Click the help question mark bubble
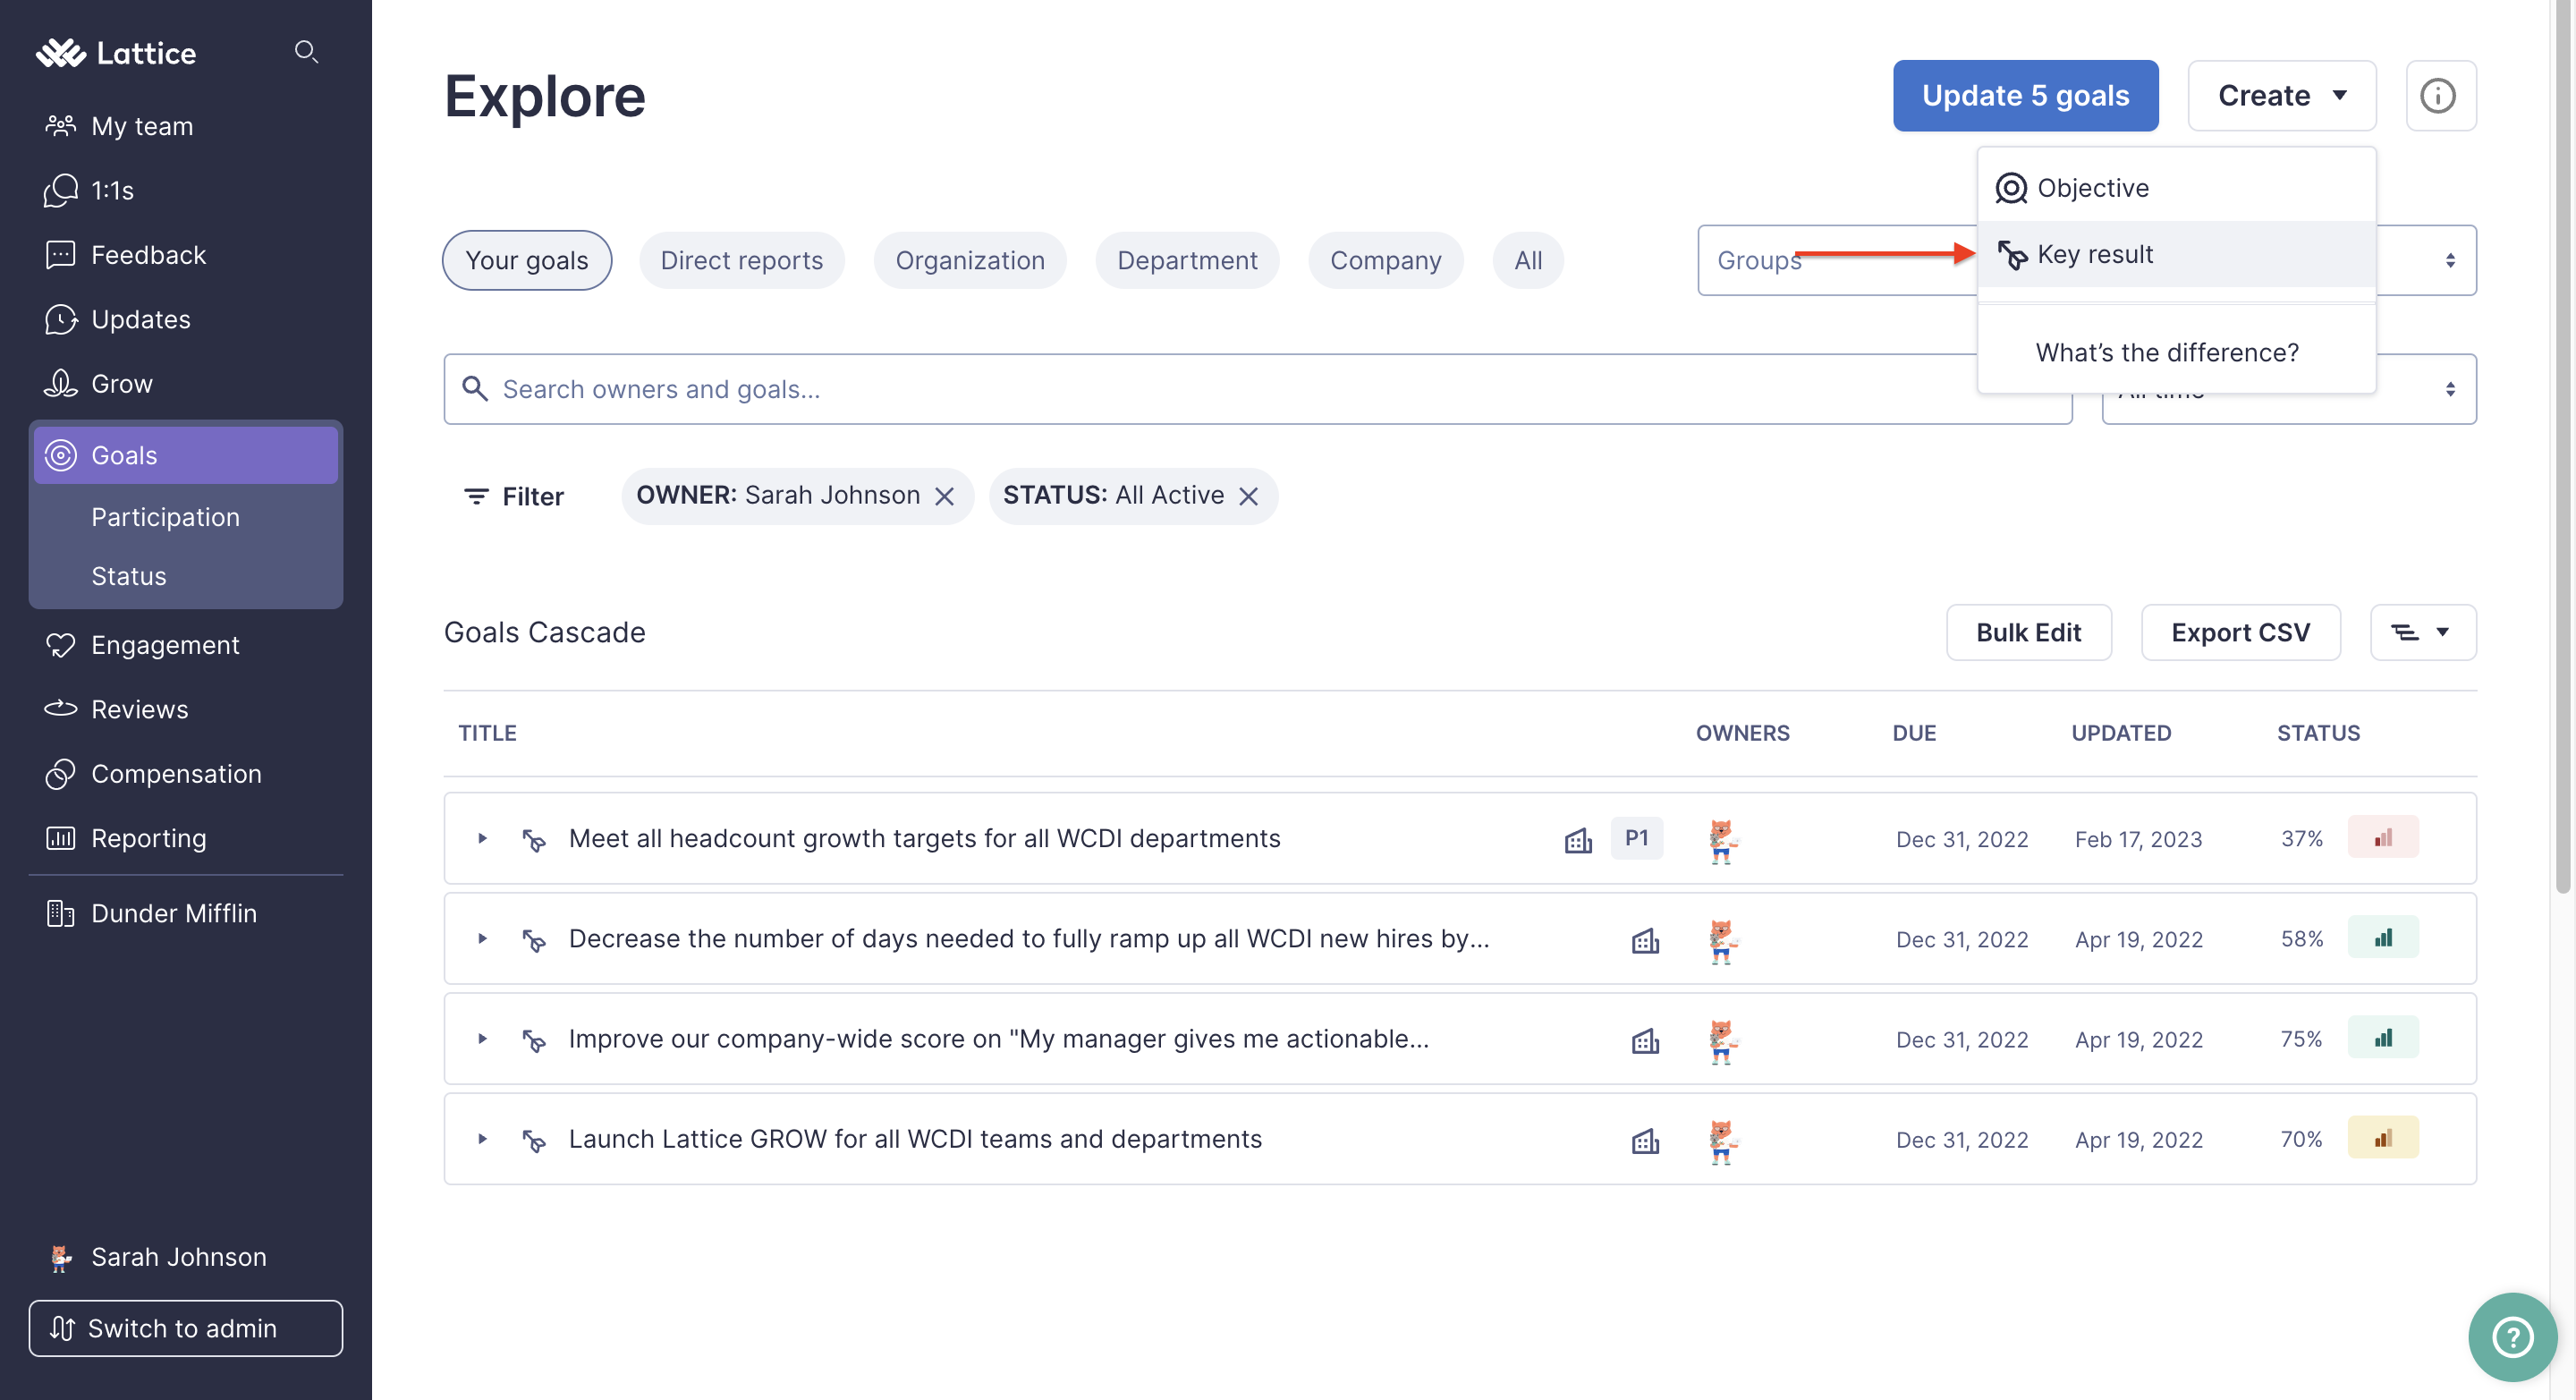The width and height of the screenshot is (2576, 1400). [x=2512, y=1336]
